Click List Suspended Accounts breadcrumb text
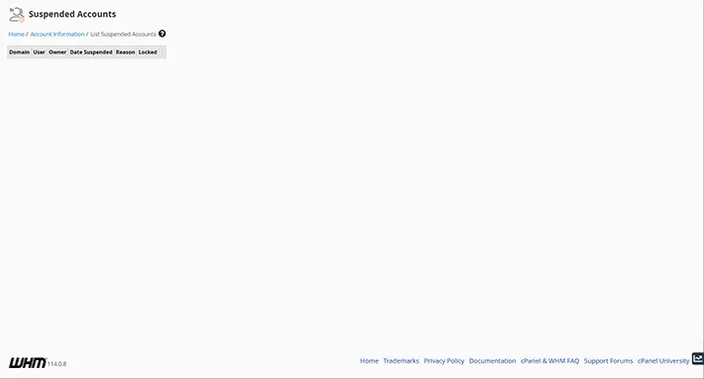 [123, 34]
